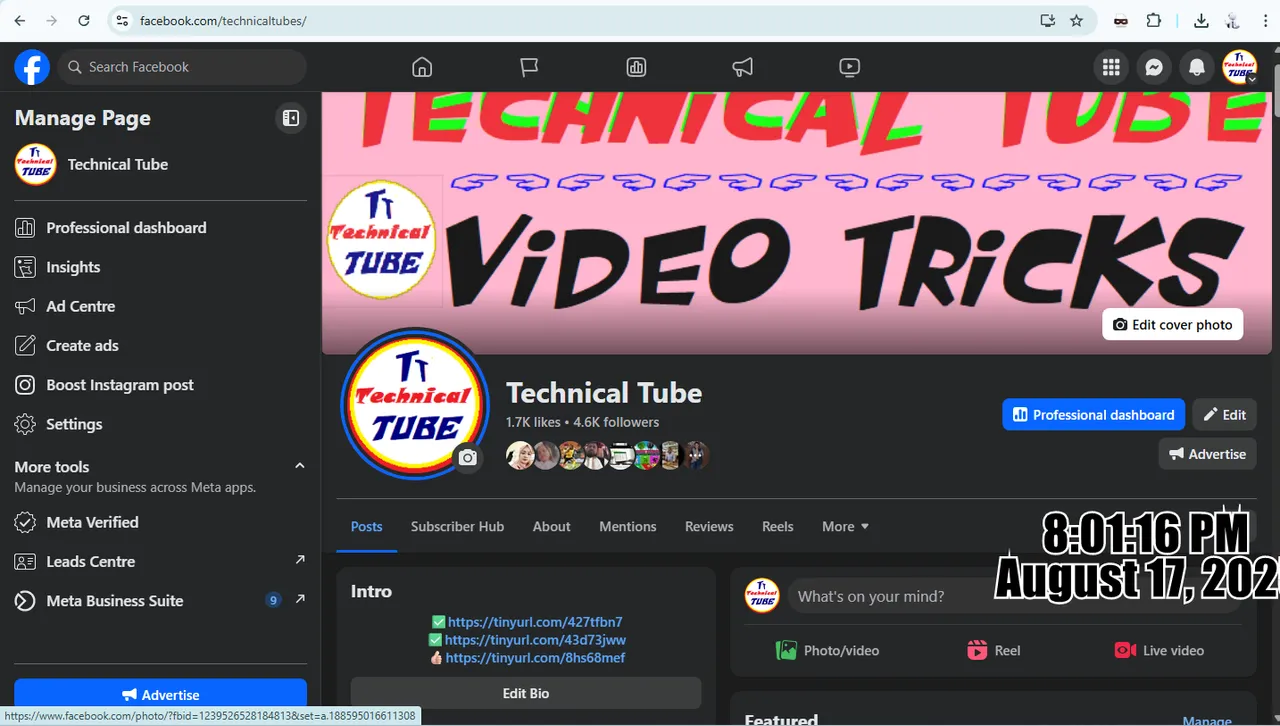Open Messenger chats icon

[1153, 67]
